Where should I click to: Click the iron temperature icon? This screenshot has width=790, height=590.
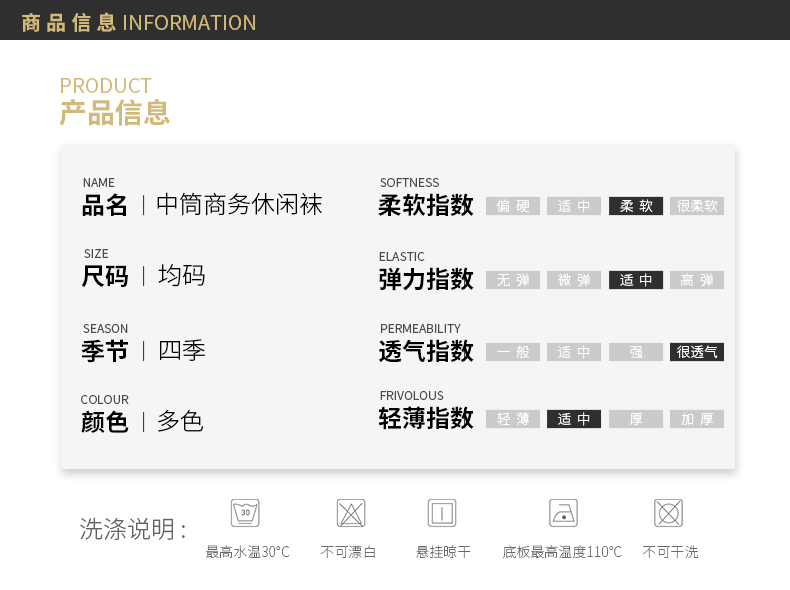click(563, 513)
